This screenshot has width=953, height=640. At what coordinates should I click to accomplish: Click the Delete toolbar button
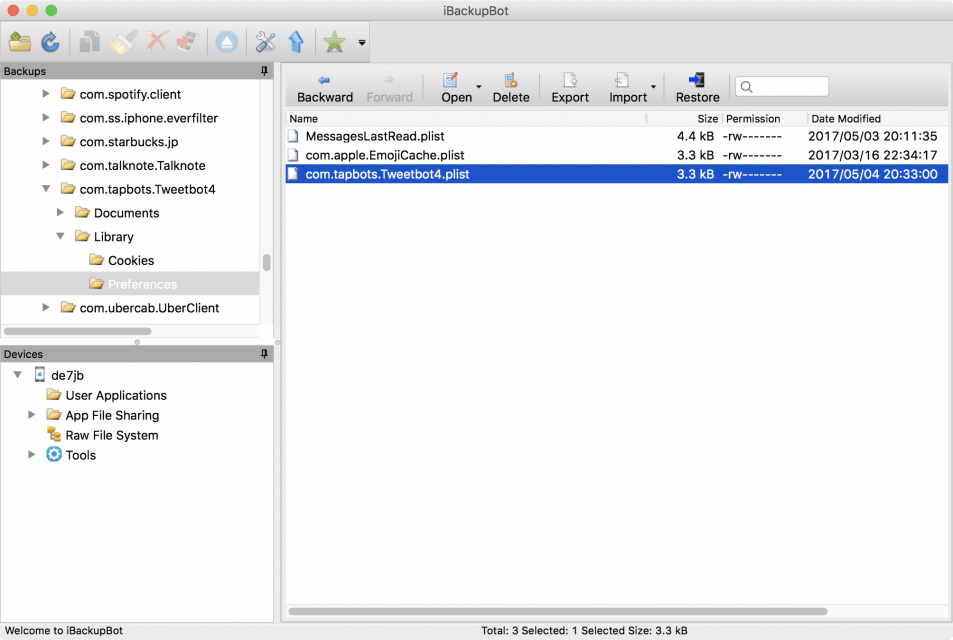tap(511, 89)
